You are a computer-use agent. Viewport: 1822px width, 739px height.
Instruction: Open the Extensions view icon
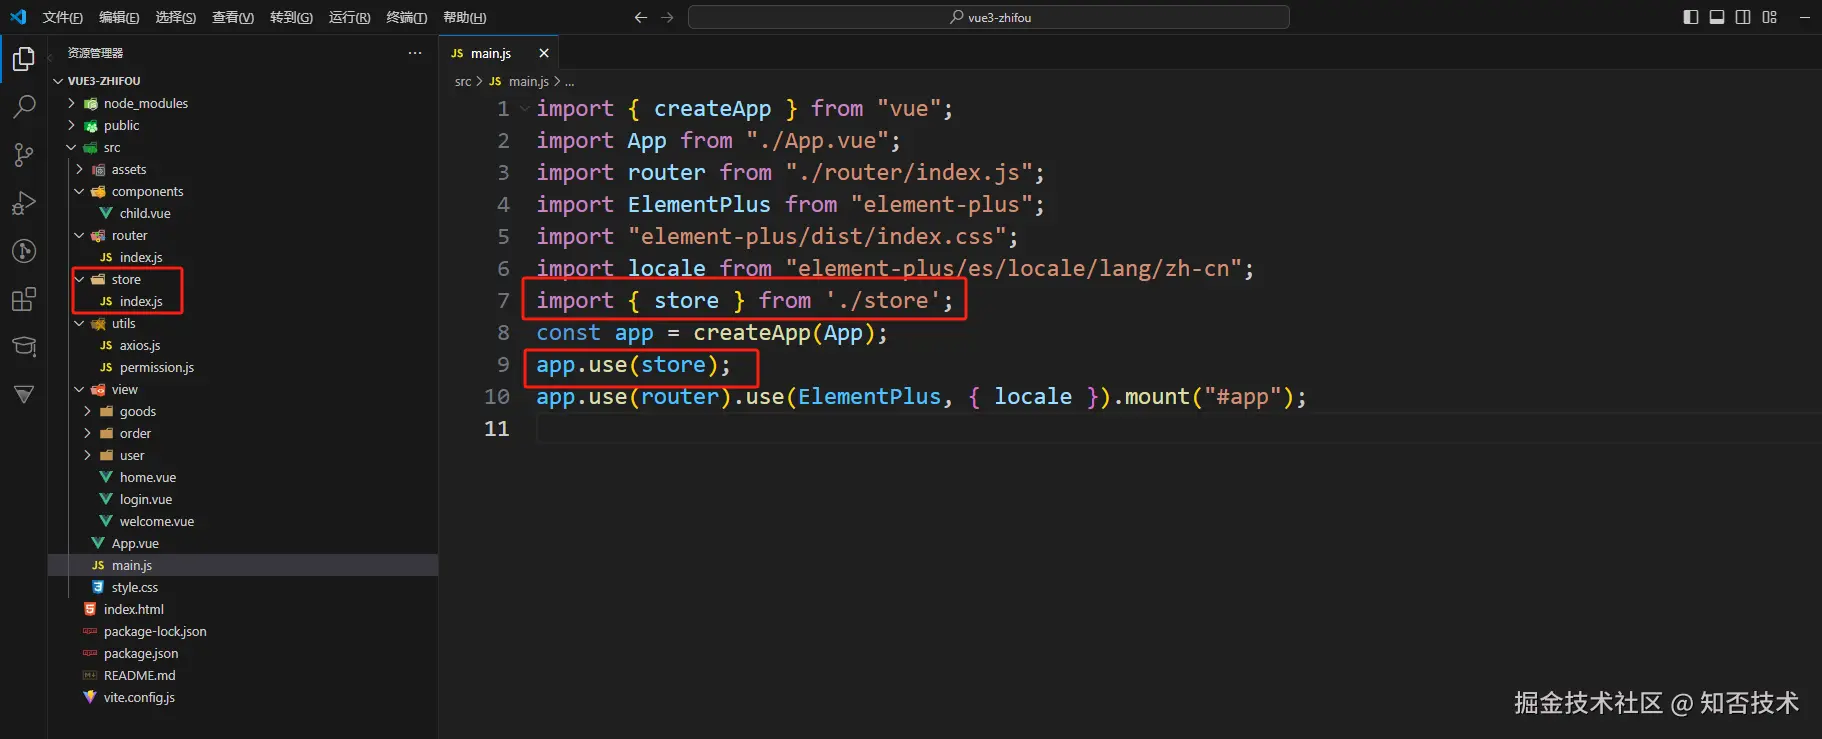(24, 299)
